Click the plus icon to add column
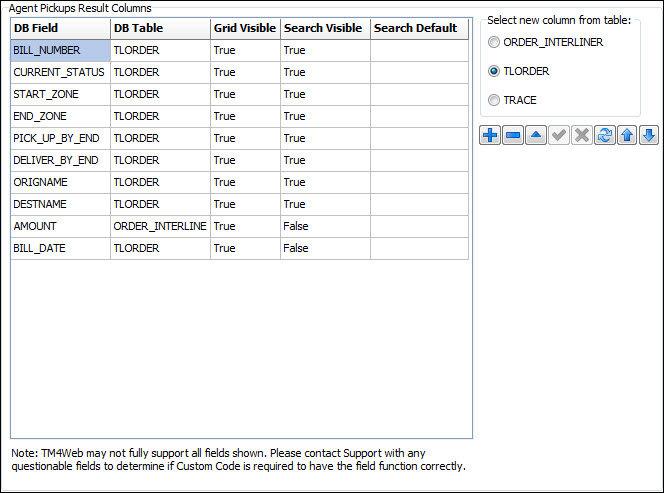This screenshot has width=664, height=493. pyautogui.click(x=490, y=136)
